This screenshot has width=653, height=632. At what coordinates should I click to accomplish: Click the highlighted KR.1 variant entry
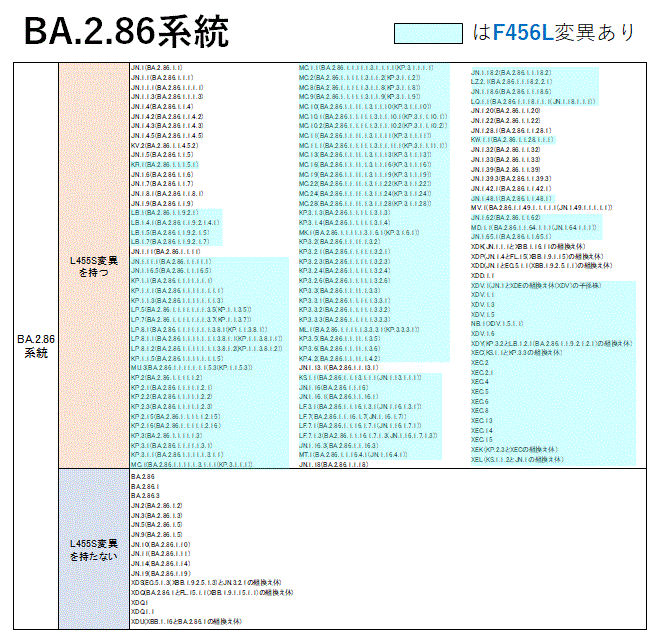coord(164,164)
